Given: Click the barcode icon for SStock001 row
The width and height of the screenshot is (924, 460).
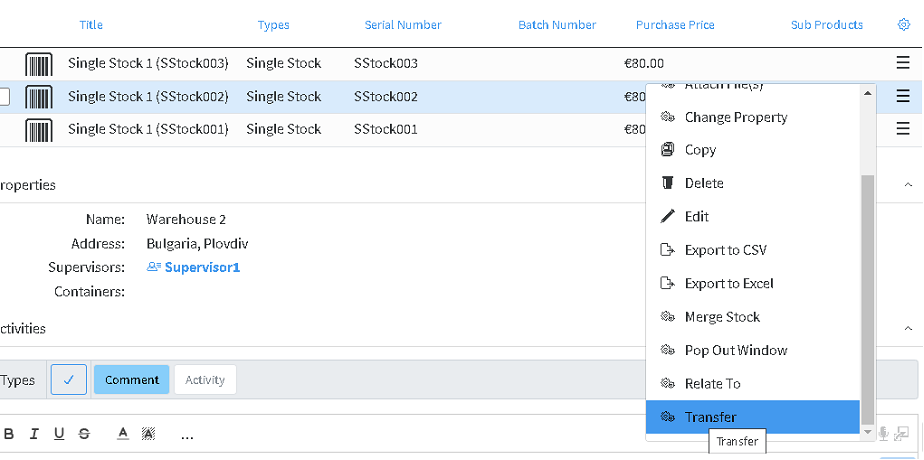Looking at the screenshot, I should [x=39, y=130].
